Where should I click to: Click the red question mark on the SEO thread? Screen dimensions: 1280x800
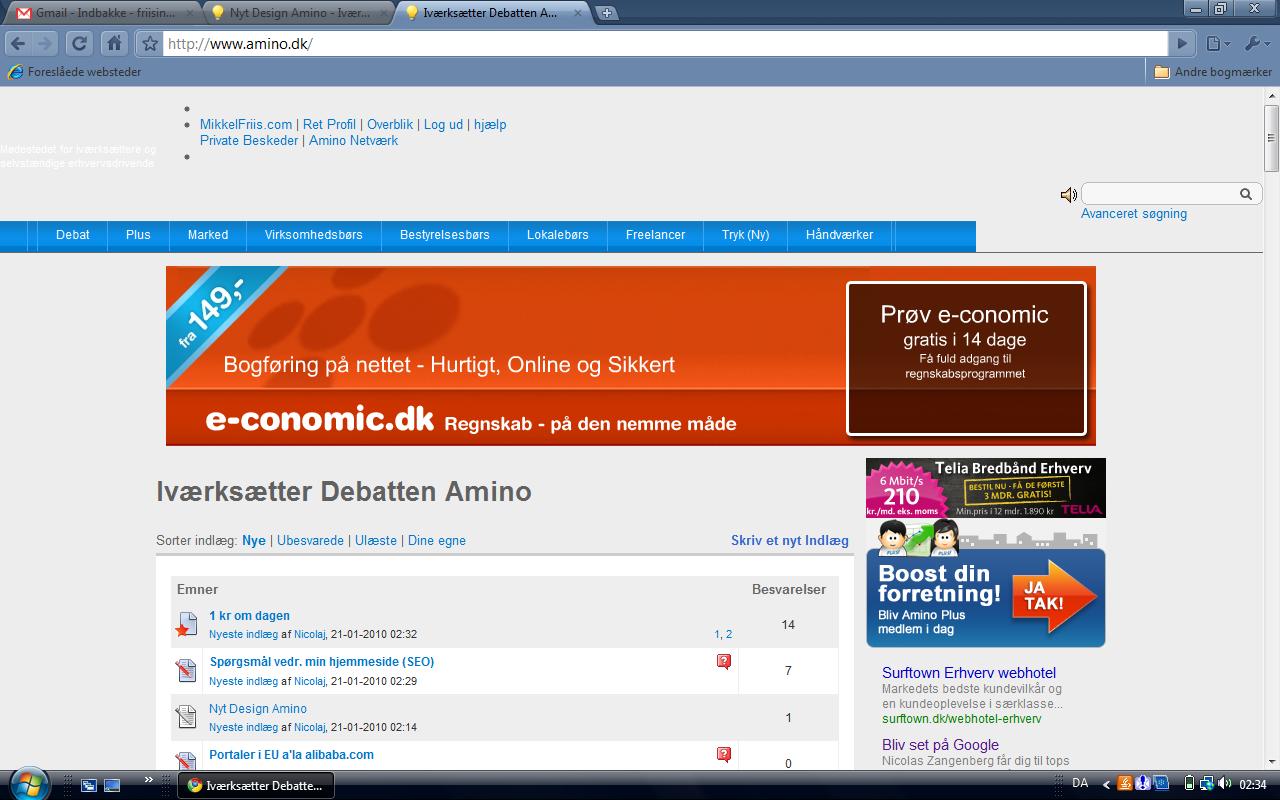coord(724,661)
